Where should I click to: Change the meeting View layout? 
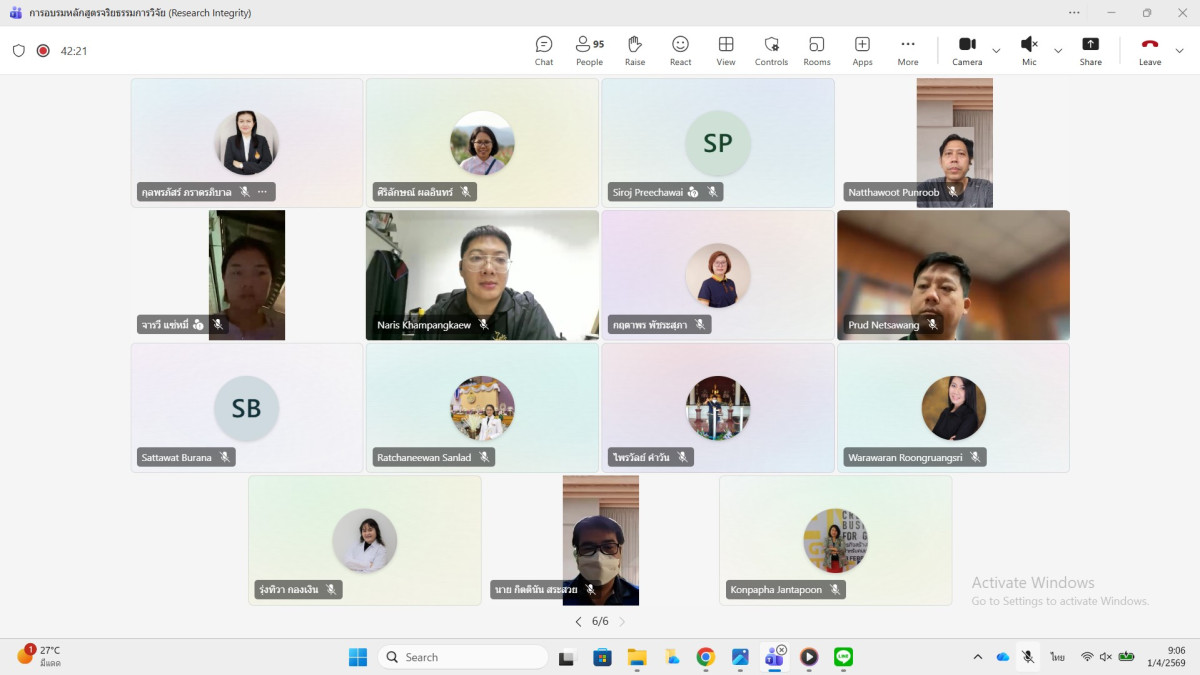[726, 51]
